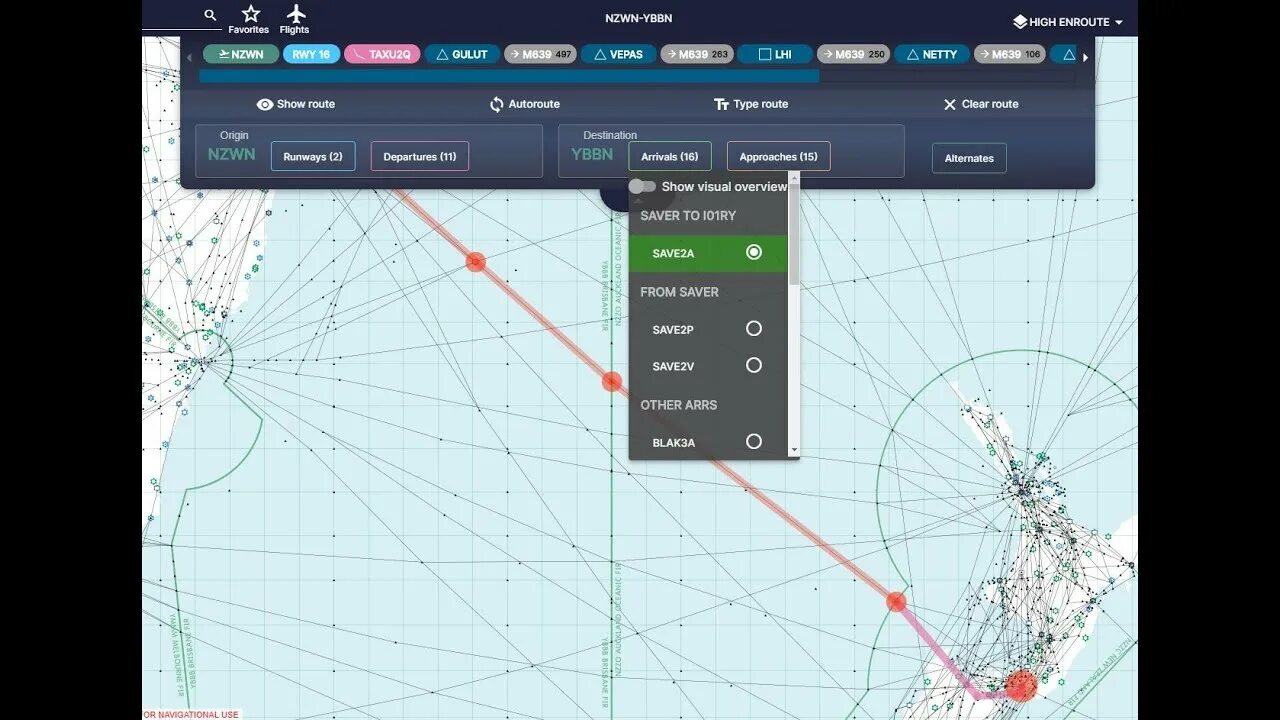This screenshot has height=720, width=1280.
Task: Select the SAVE2A arrival radio button
Action: coord(754,253)
